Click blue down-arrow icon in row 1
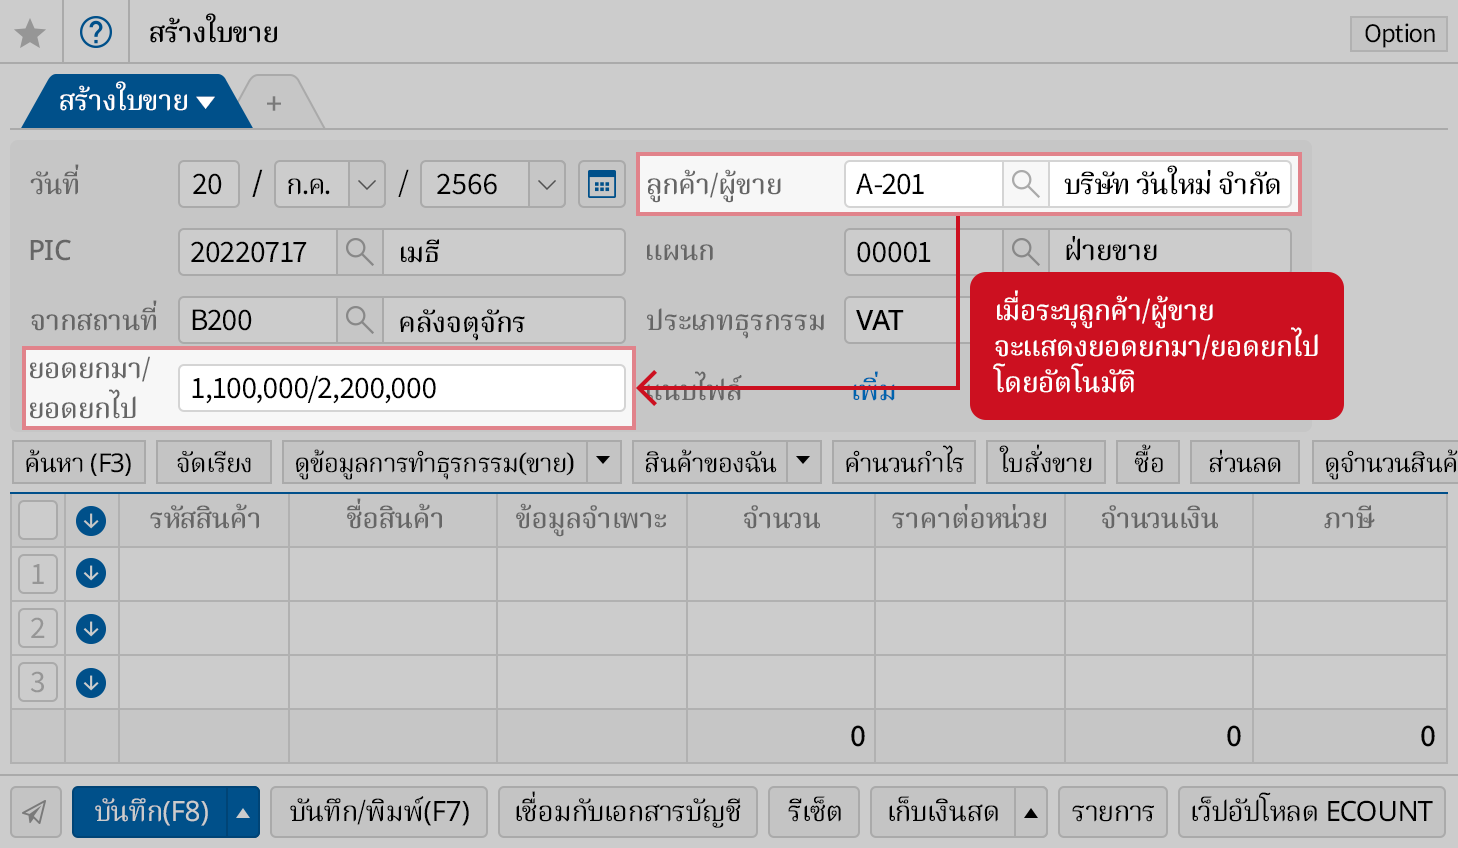1458x848 pixels. click(91, 574)
